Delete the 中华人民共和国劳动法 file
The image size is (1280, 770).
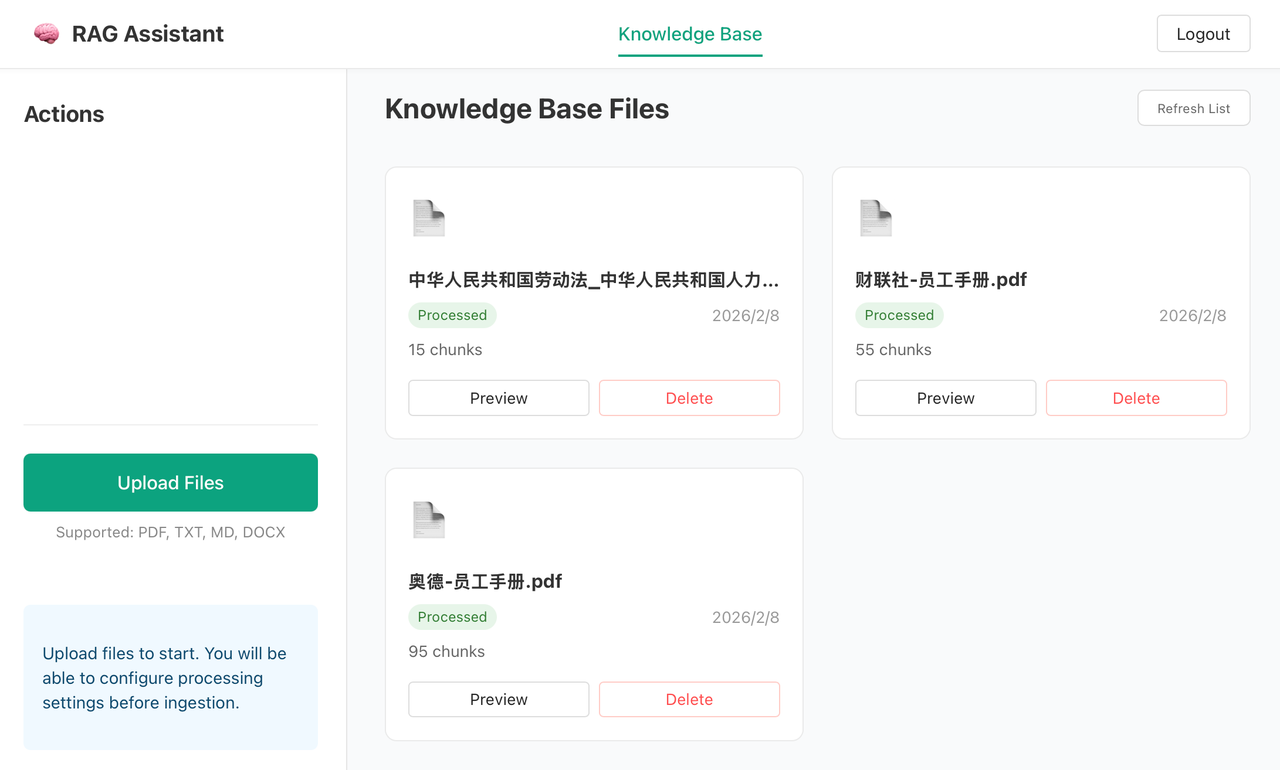pyautogui.click(x=689, y=398)
